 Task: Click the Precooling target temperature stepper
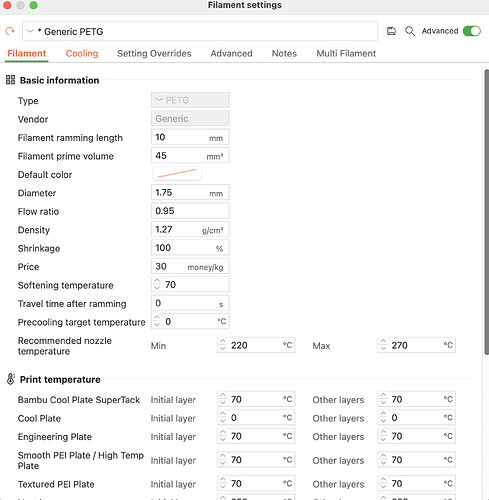[x=157, y=321]
